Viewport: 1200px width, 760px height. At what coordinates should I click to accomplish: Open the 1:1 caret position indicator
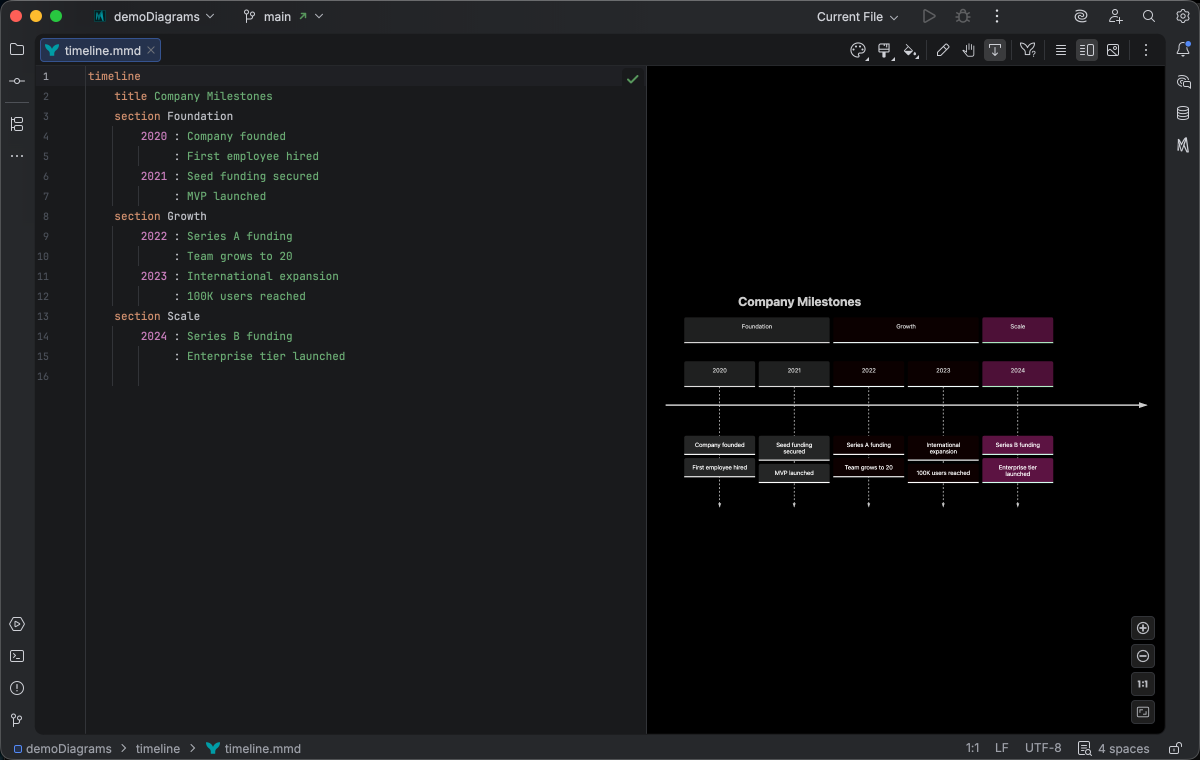tap(972, 748)
